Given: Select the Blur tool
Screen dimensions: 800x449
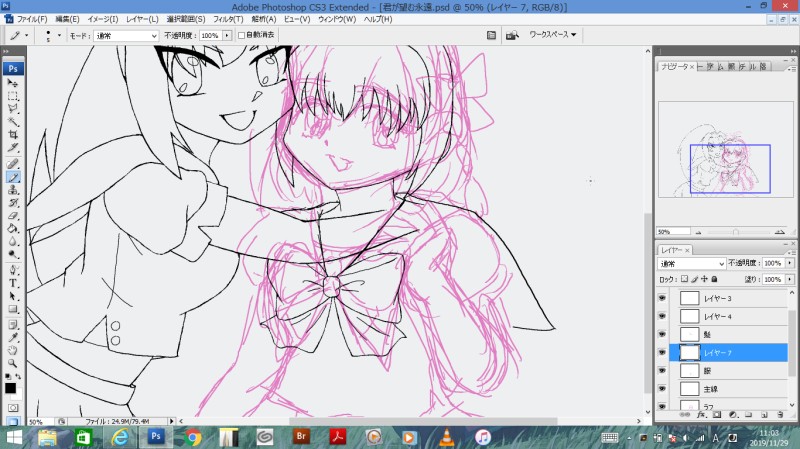Looking at the screenshot, I should click(x=13, y=241).
